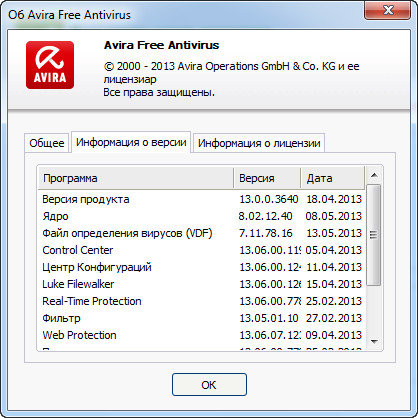418x418 pixels.
Task: Confirm with the OK button
Action: click(209, 385)
